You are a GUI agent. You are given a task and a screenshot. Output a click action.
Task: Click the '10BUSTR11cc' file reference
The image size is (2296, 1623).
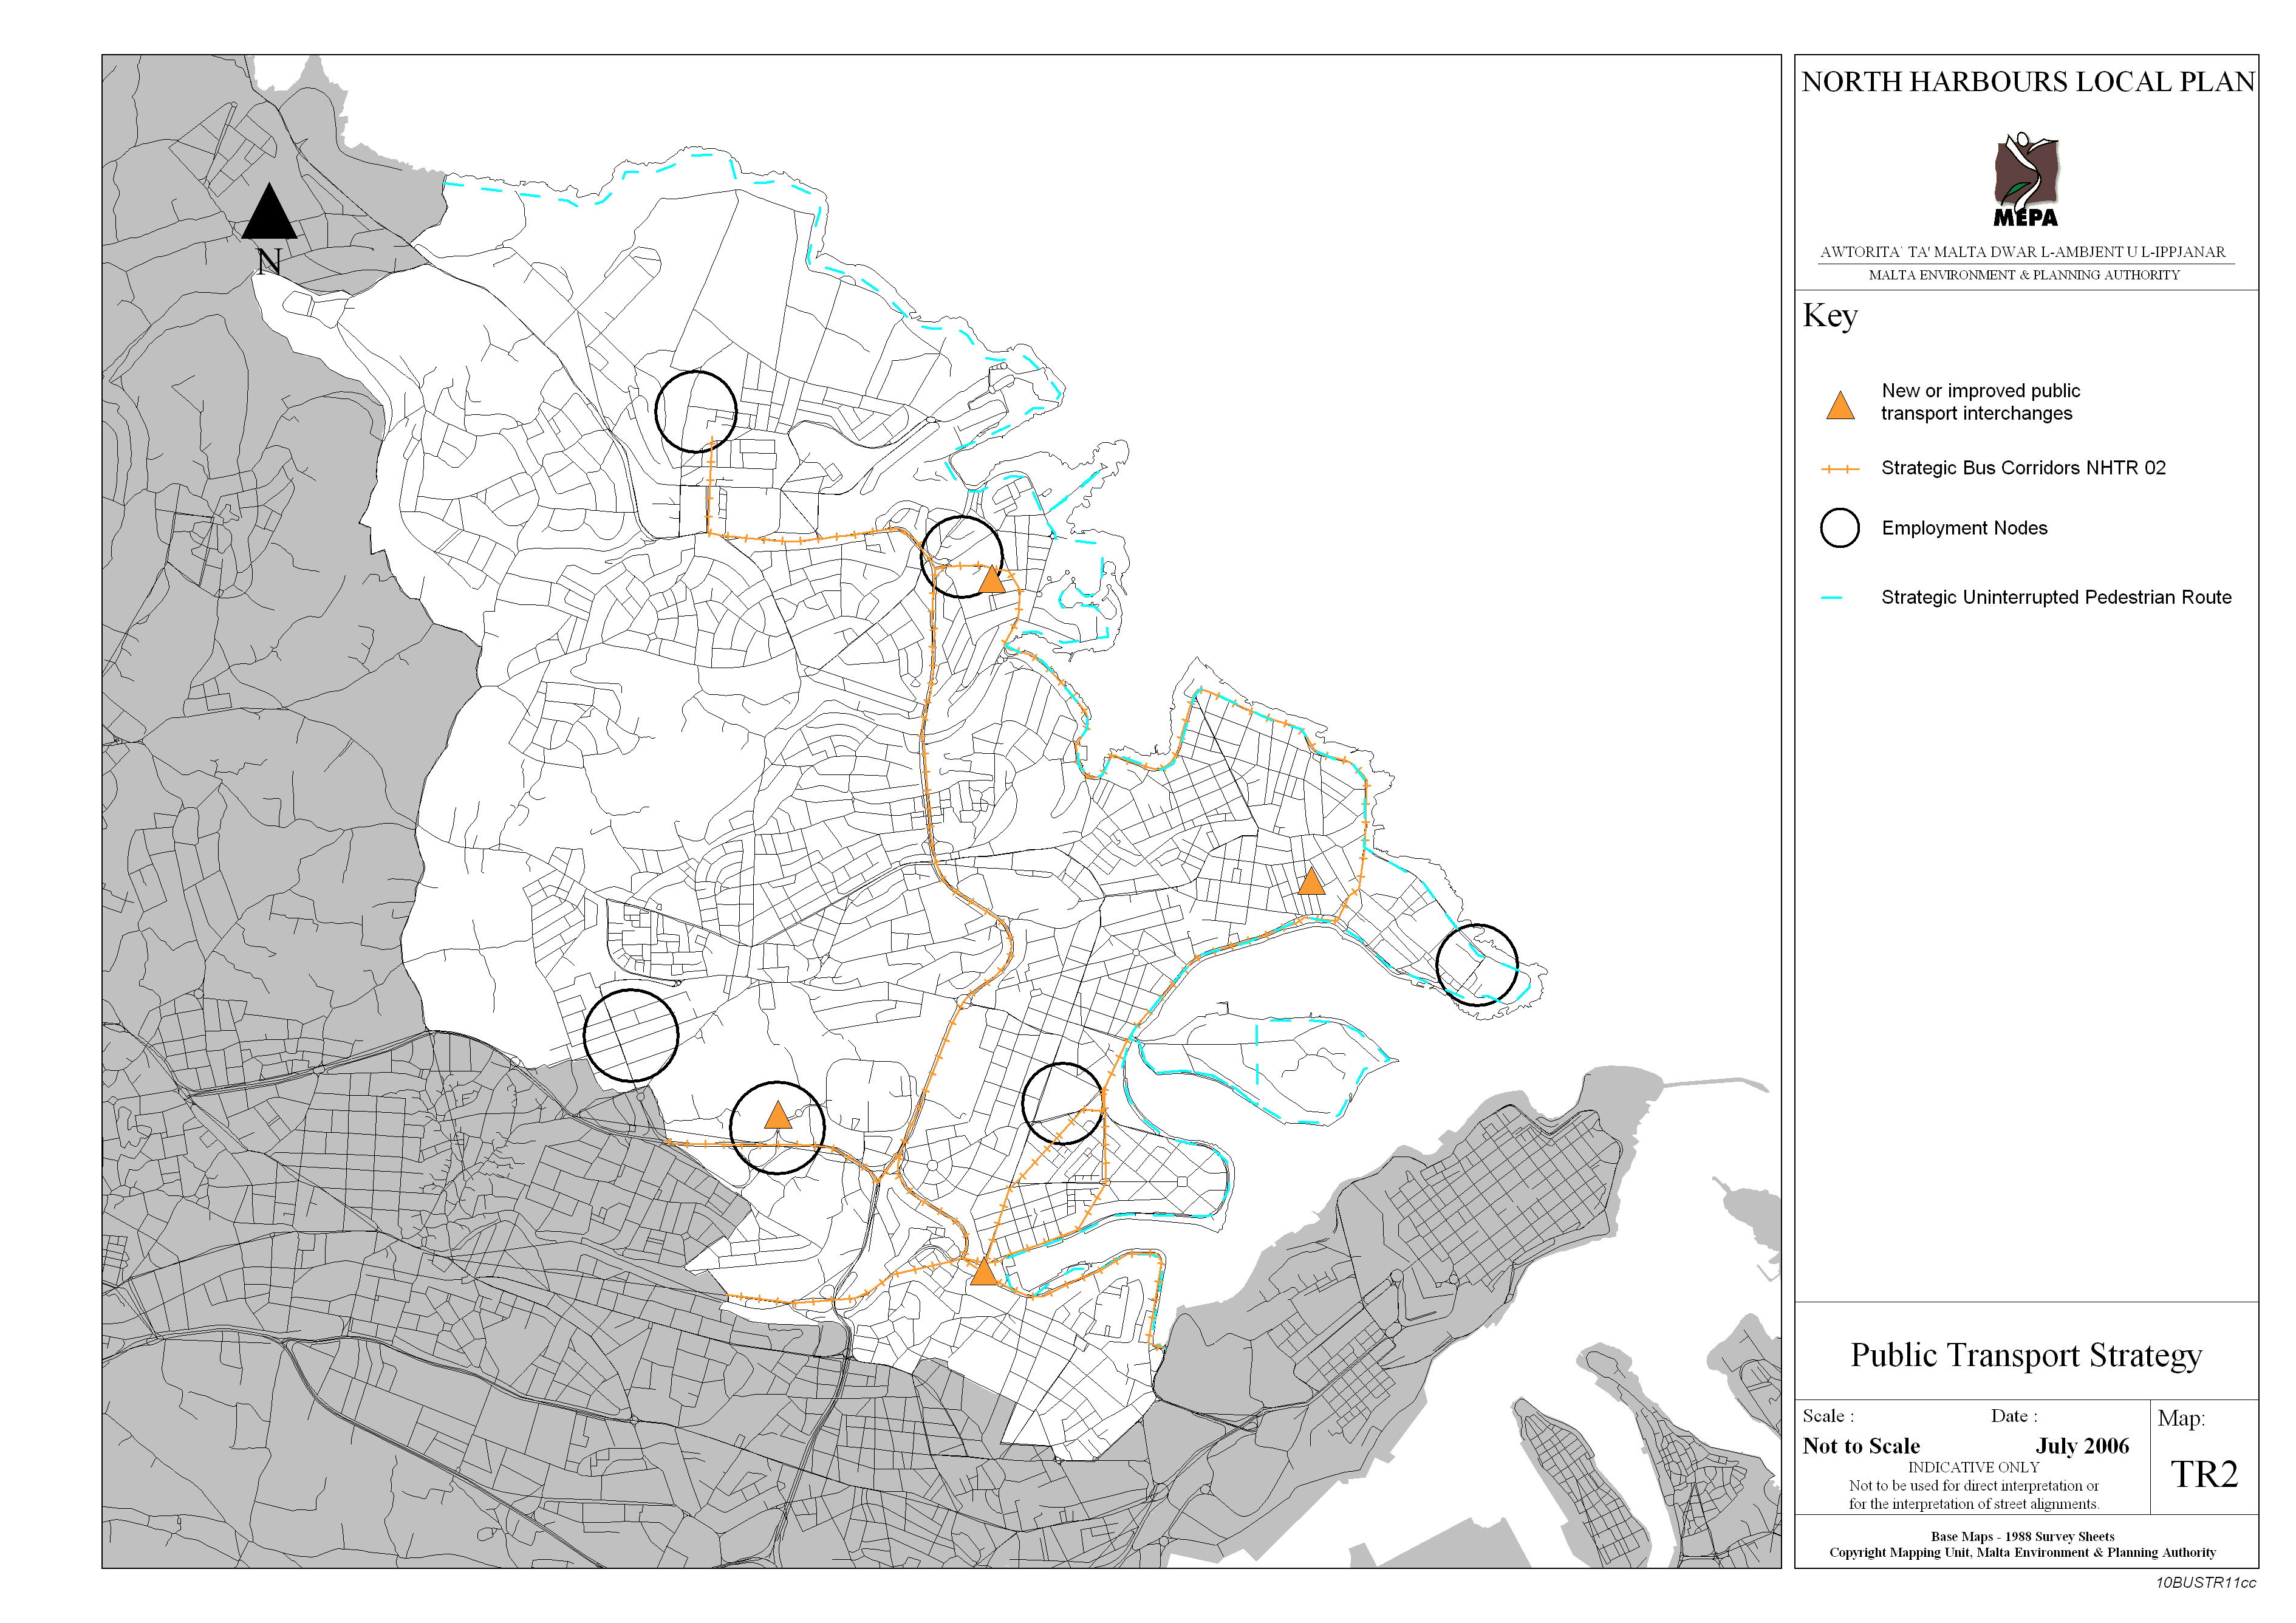click(2205, 1583)
